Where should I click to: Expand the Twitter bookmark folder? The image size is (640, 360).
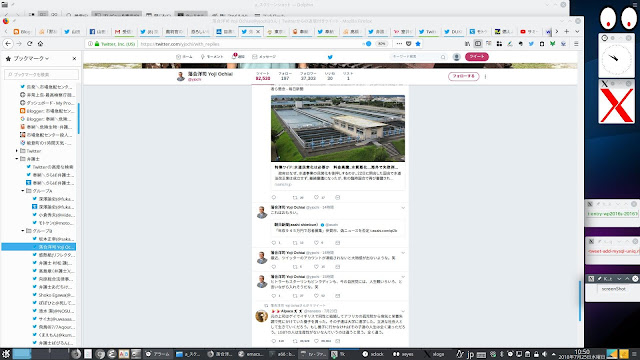tap(17, 151)
